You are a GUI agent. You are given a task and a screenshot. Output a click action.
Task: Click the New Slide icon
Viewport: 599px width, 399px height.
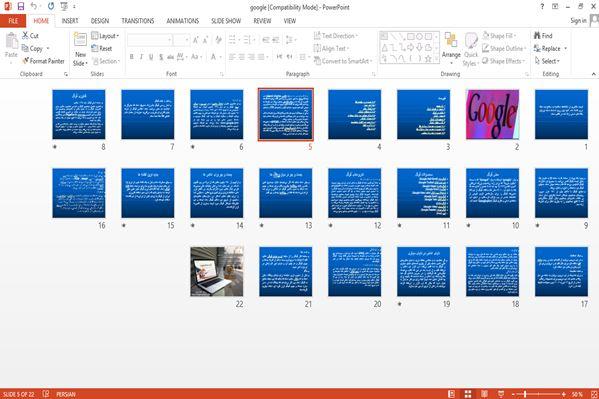80,40
